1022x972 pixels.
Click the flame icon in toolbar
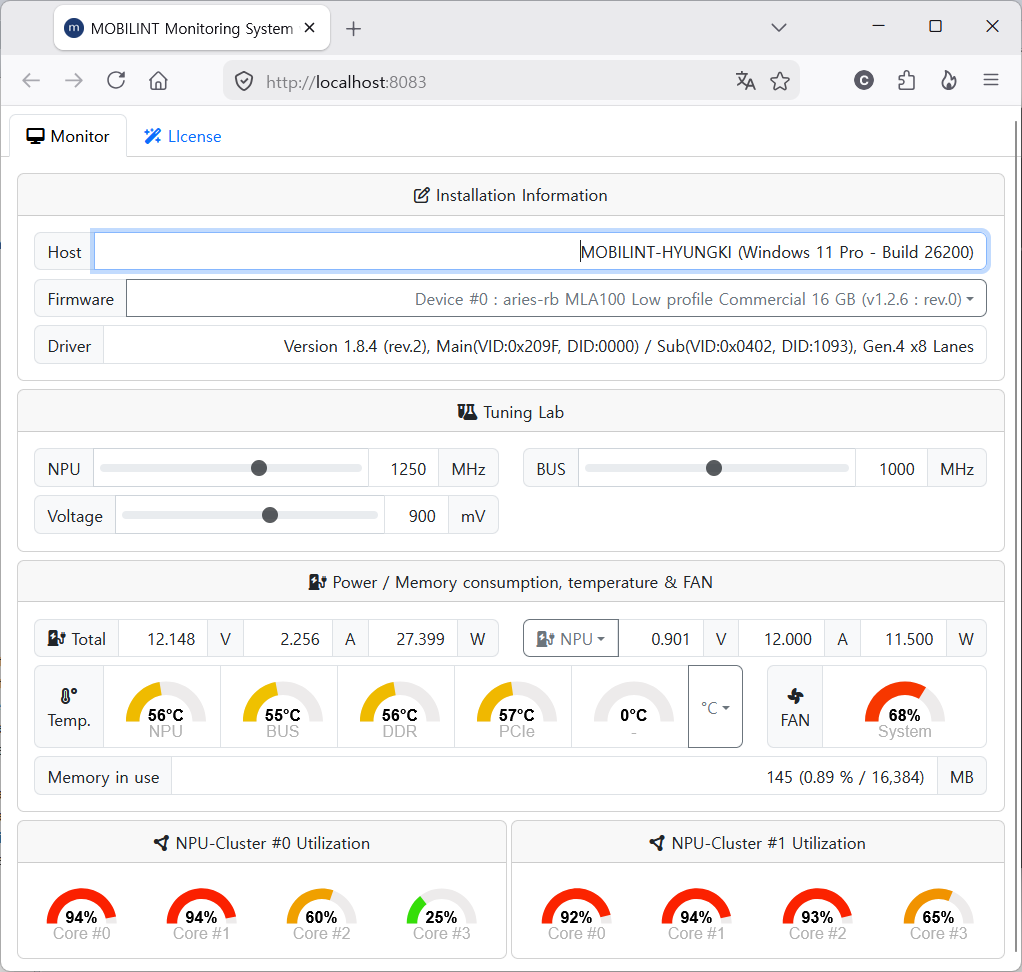point(948,80)
